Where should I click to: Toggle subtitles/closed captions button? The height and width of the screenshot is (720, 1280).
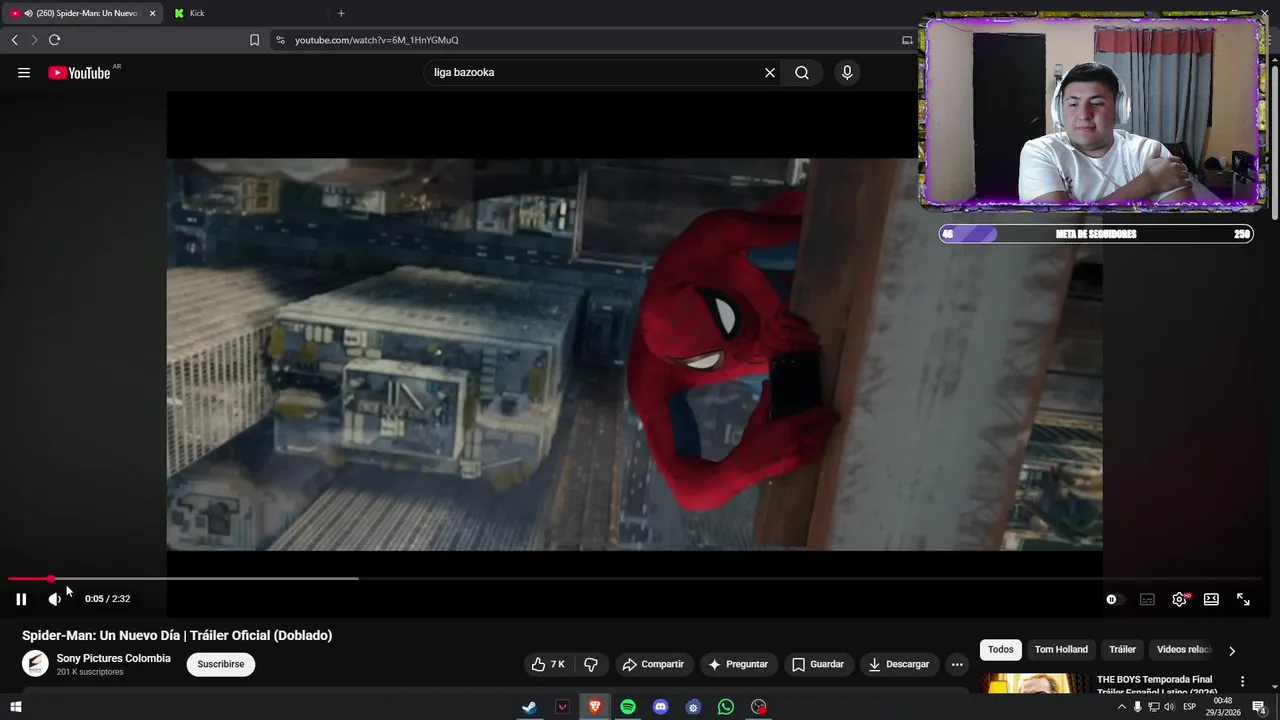click(1147, 599)
